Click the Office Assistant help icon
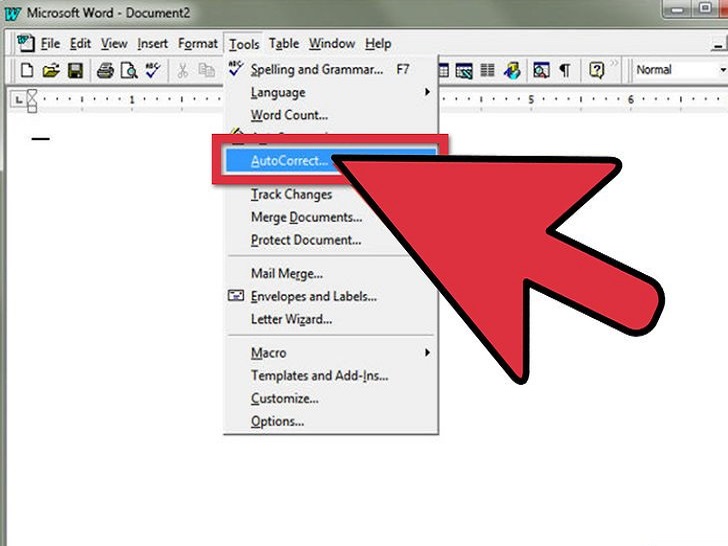 596,71
